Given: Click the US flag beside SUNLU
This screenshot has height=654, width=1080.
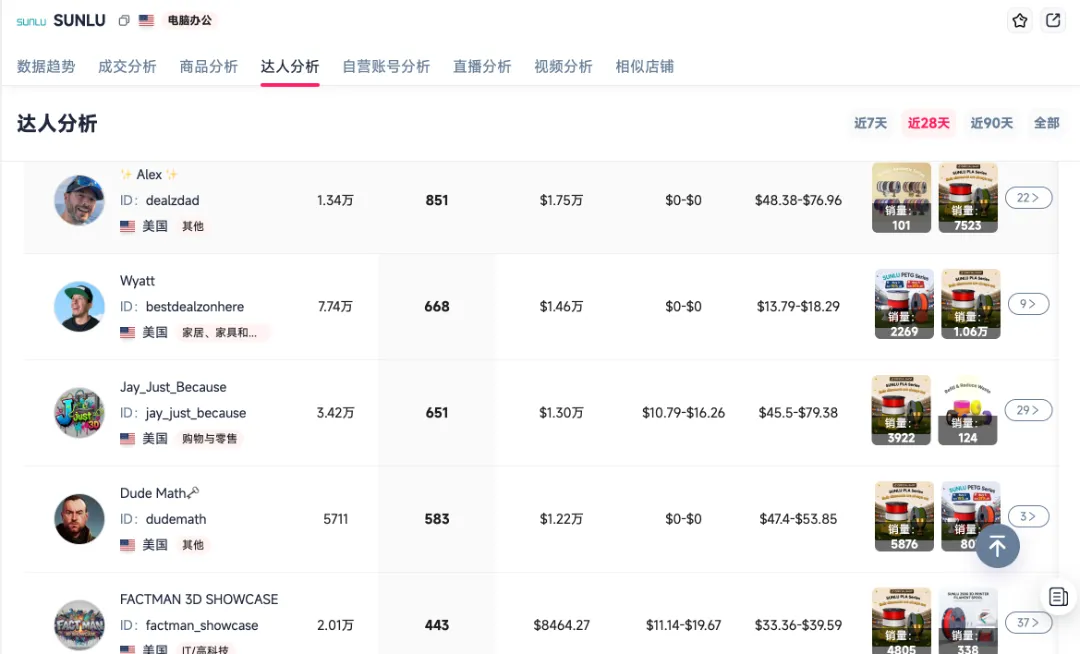Looking at the screenshot, I should 146,21.
